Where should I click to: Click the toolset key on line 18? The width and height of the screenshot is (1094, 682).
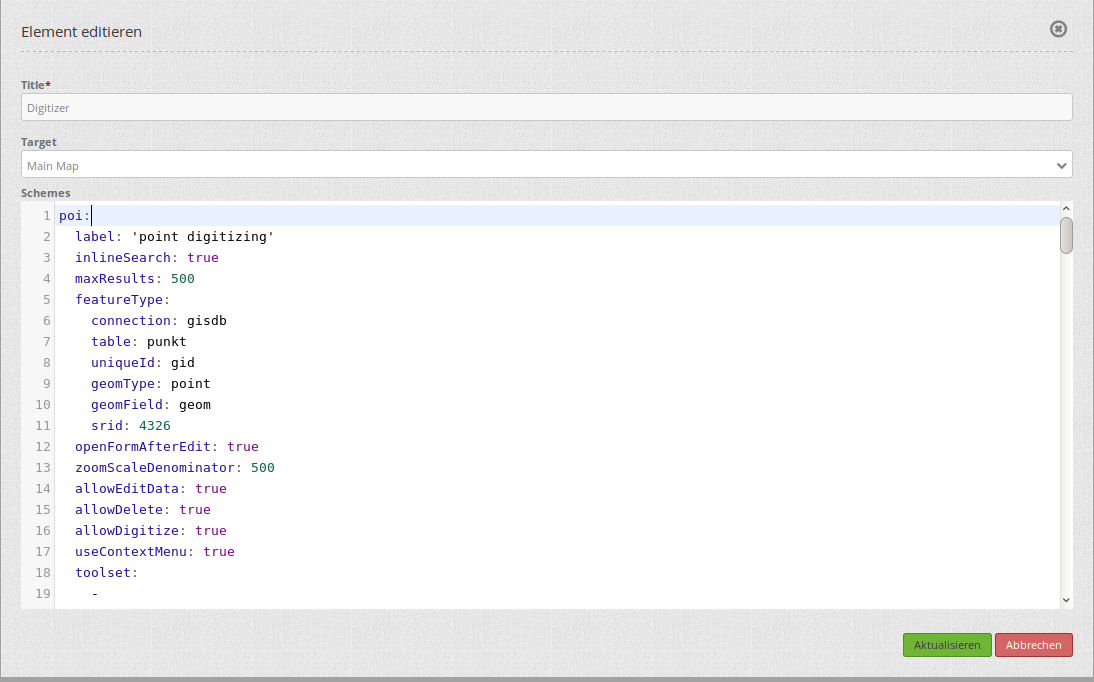(x=102, y=573)
